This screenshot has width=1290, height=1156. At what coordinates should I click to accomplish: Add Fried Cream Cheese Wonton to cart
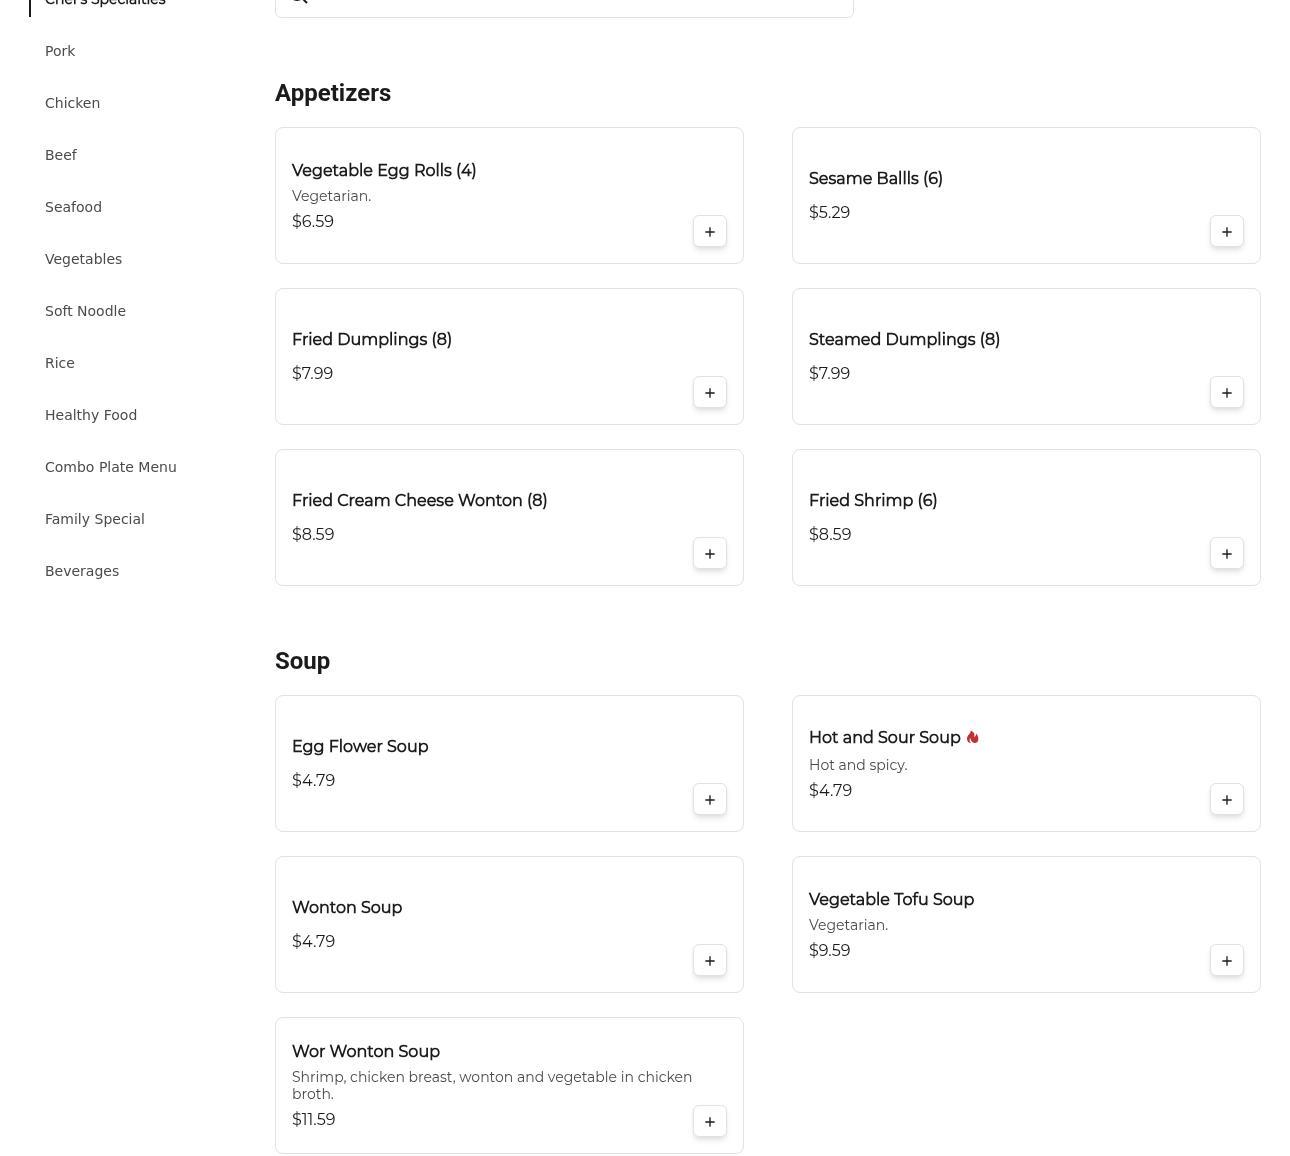[709, 554]
